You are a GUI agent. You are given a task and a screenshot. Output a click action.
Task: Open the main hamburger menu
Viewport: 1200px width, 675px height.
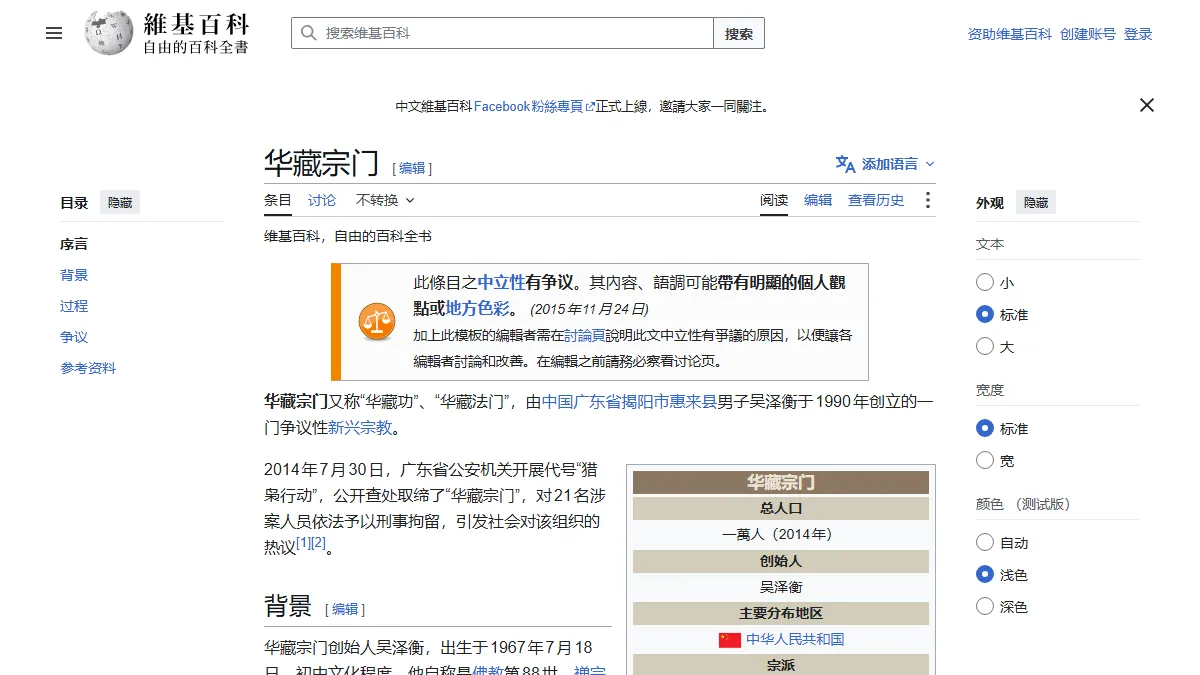54,33
